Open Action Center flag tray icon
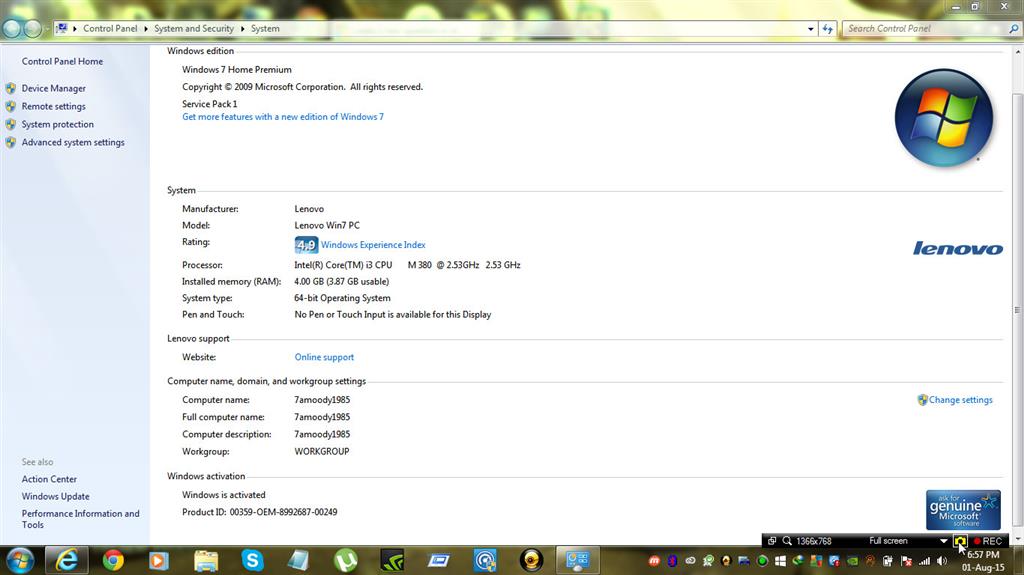Viewport: 1024px width, 575px height. point(906,561)
